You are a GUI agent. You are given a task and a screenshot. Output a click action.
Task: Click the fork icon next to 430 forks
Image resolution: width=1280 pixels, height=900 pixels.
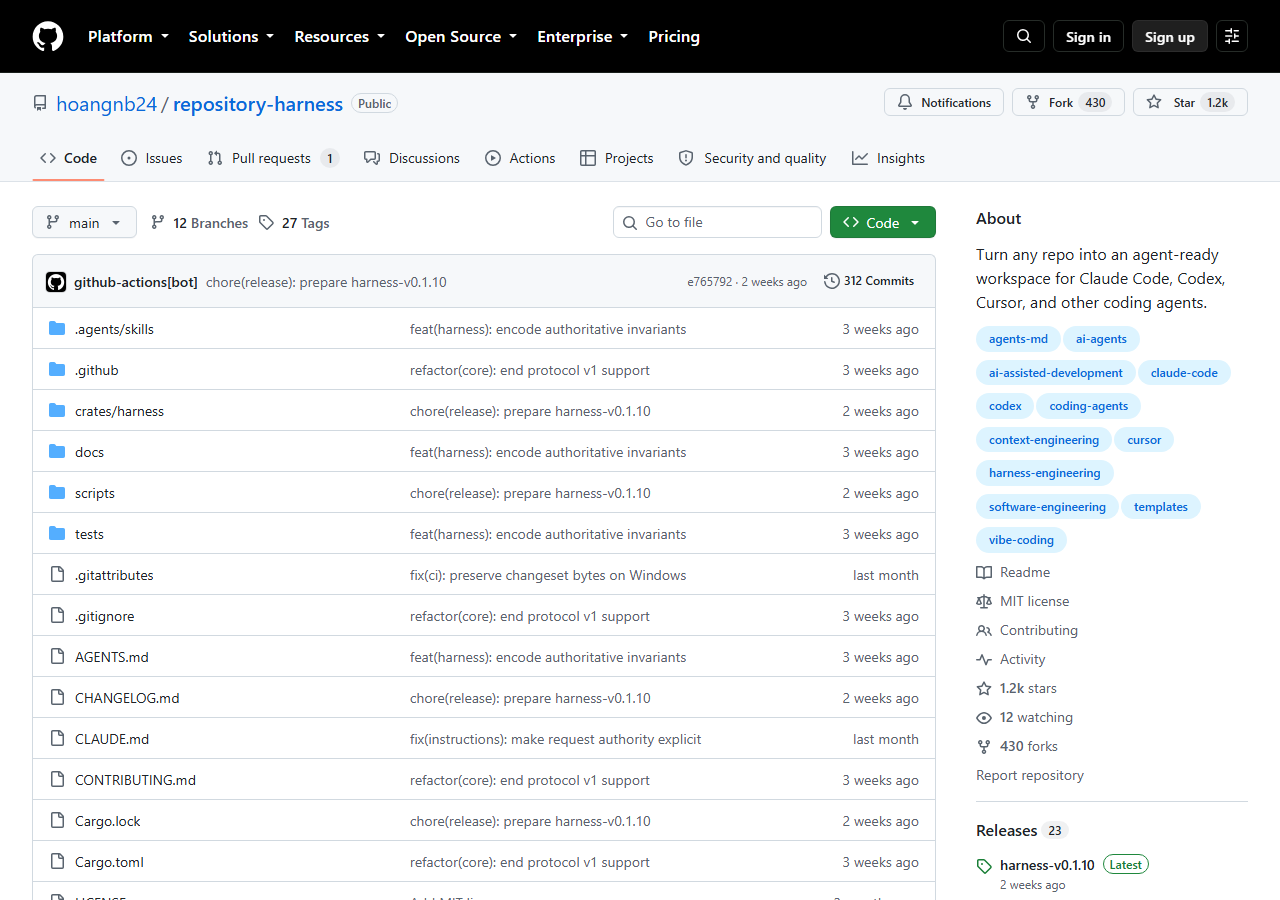click(x=984, y=747)
